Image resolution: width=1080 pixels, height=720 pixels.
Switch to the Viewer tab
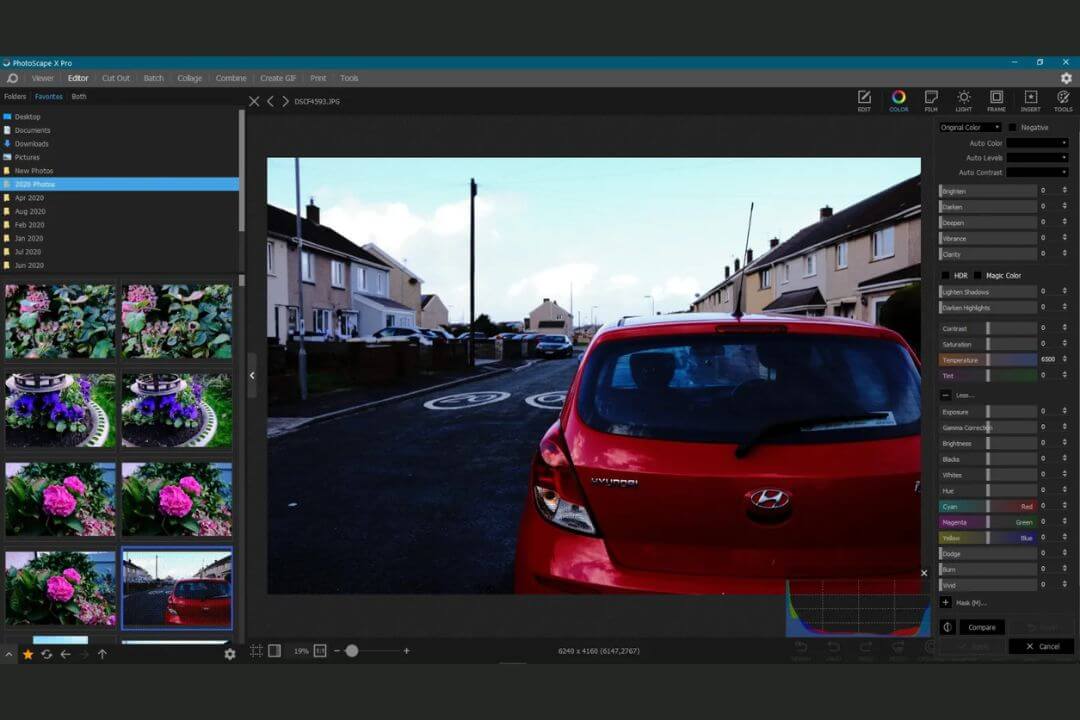coord(43,78)
